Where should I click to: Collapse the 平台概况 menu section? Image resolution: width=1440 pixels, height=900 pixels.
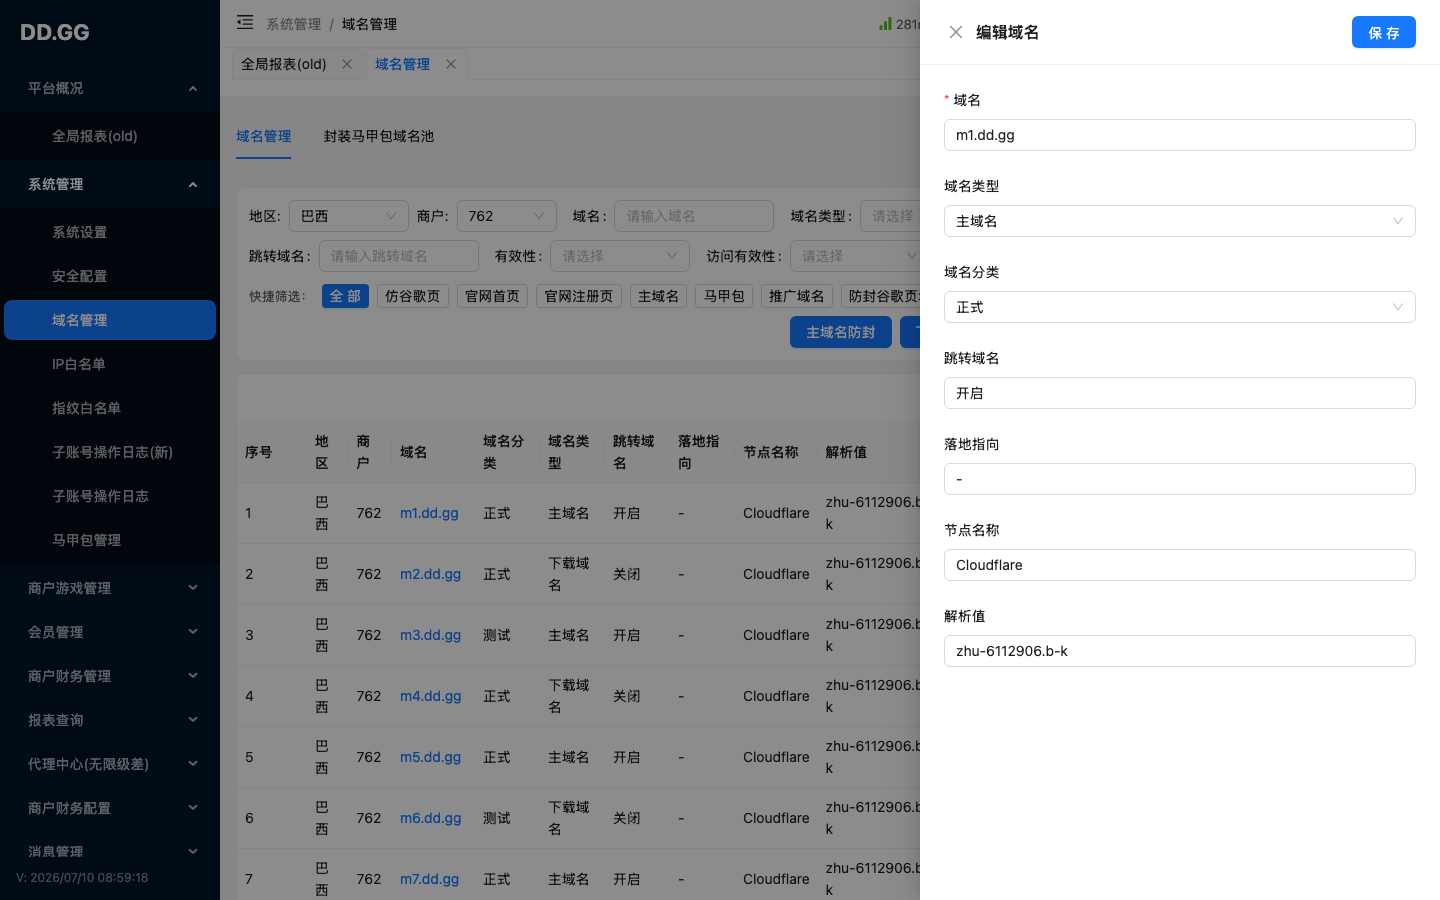coord(110,88)
